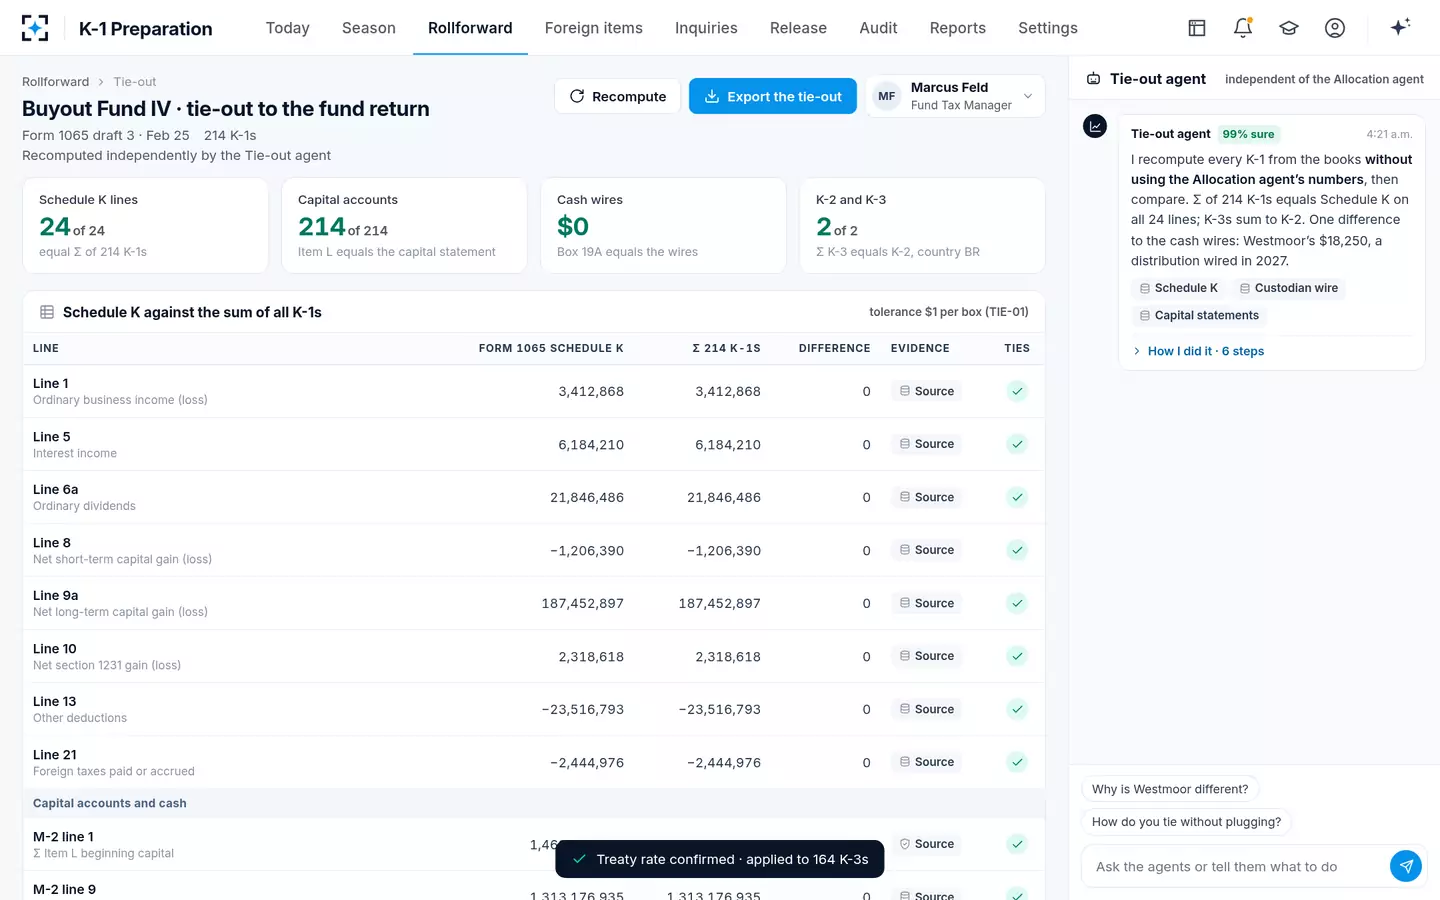This screenshot has height=900, width=1440.
Task: Click the tie checkmark for Line 21
Action: [x=1017, y=762]
